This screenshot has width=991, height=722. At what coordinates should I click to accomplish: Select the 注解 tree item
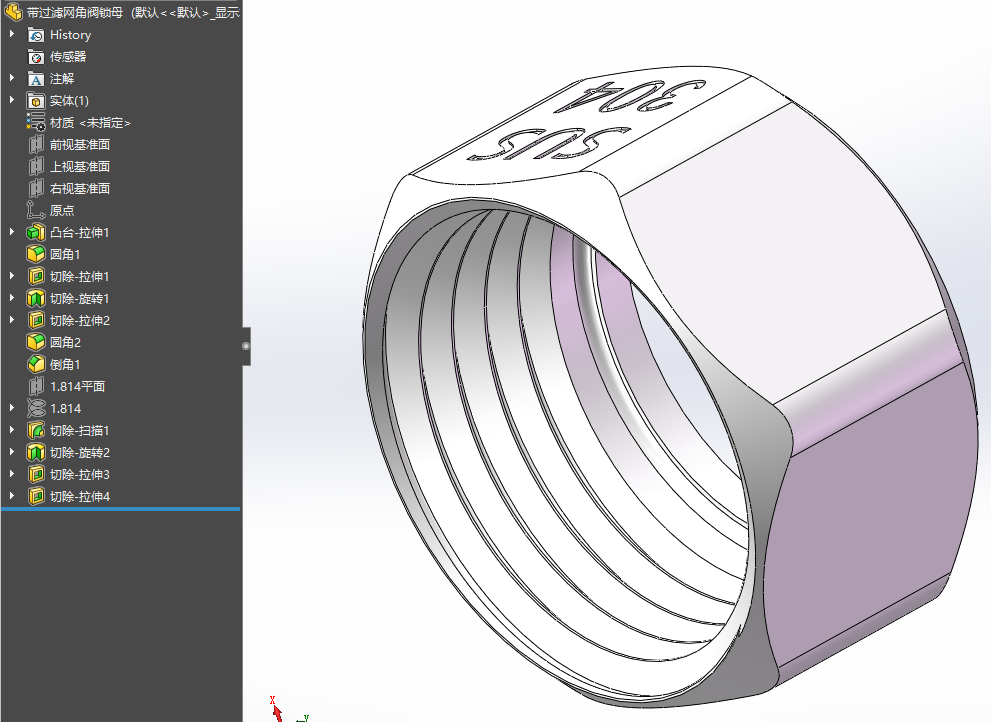click(62, 79)
